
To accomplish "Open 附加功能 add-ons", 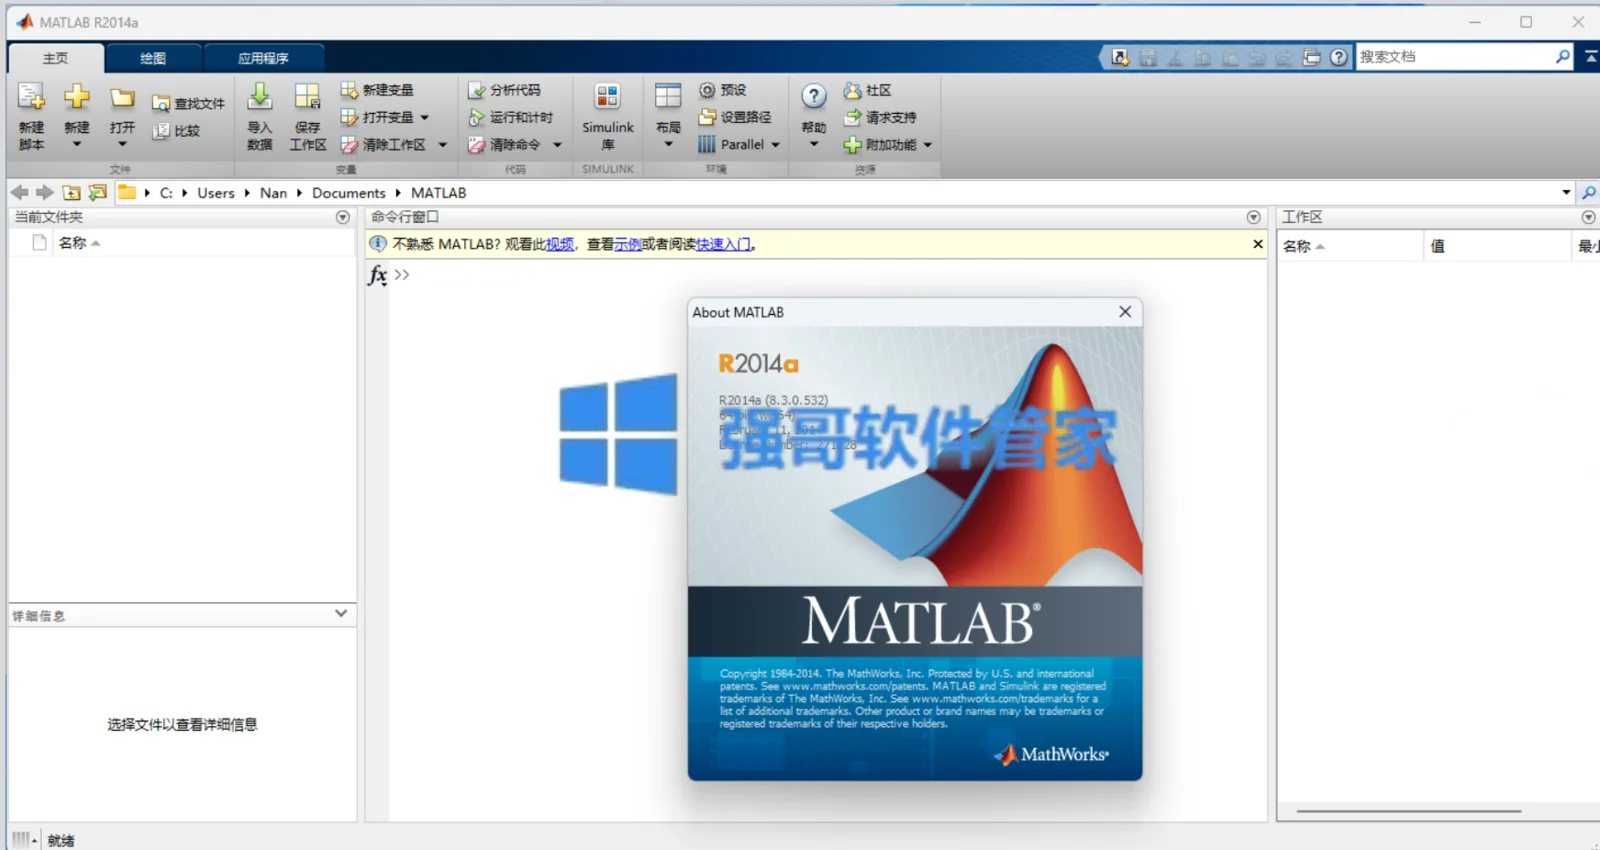I will click(x=880, y=145).
